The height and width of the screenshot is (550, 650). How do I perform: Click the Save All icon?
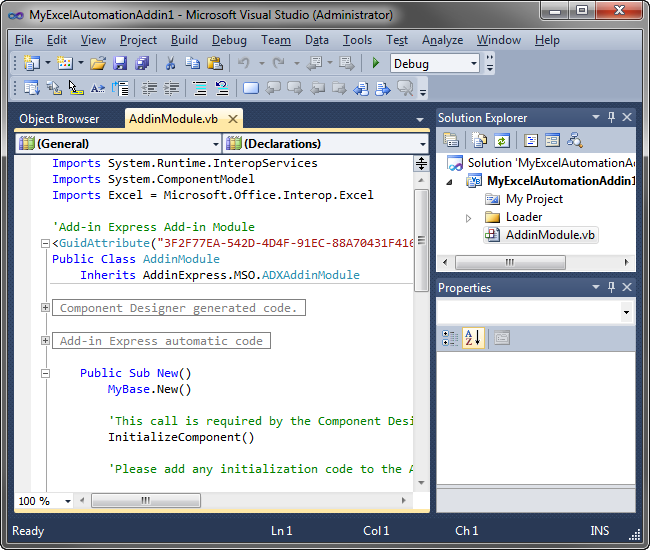(142, 63)
